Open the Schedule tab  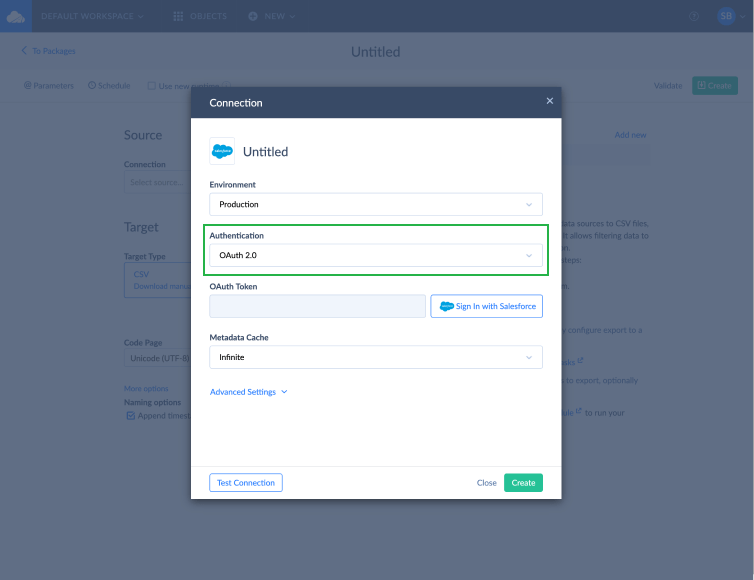coord(109,86)
